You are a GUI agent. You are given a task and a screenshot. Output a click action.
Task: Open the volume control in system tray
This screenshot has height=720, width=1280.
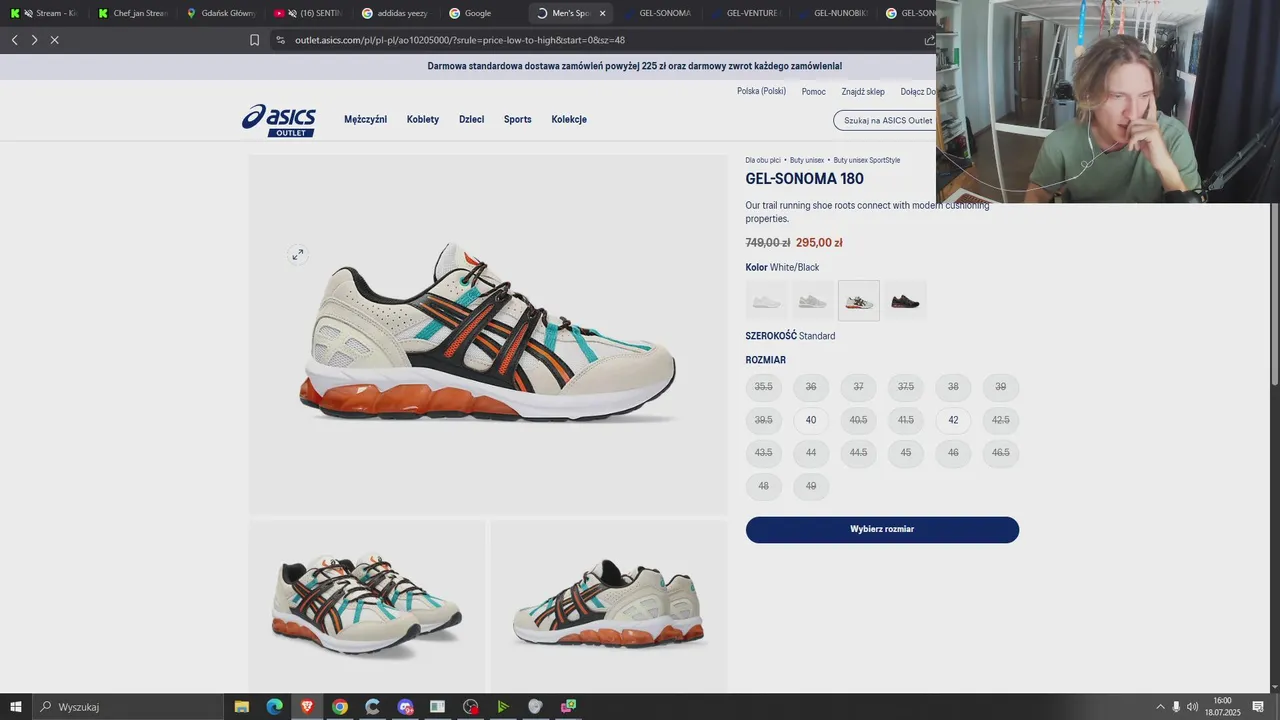coord(1192,707)
